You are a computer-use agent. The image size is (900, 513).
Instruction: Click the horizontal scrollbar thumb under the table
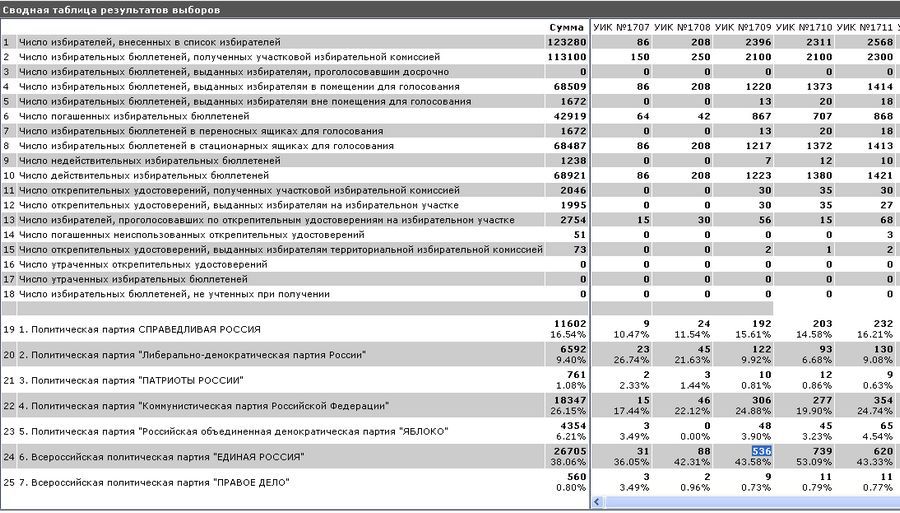pos(750,503)
